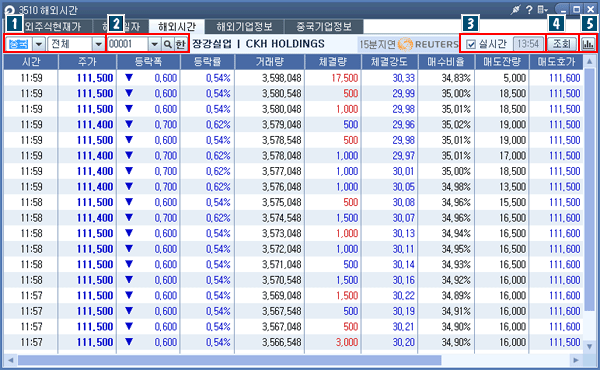600x370 pixels.
Task: Click the horizontal scrollbar left arrow
Action: pos(10,360)
